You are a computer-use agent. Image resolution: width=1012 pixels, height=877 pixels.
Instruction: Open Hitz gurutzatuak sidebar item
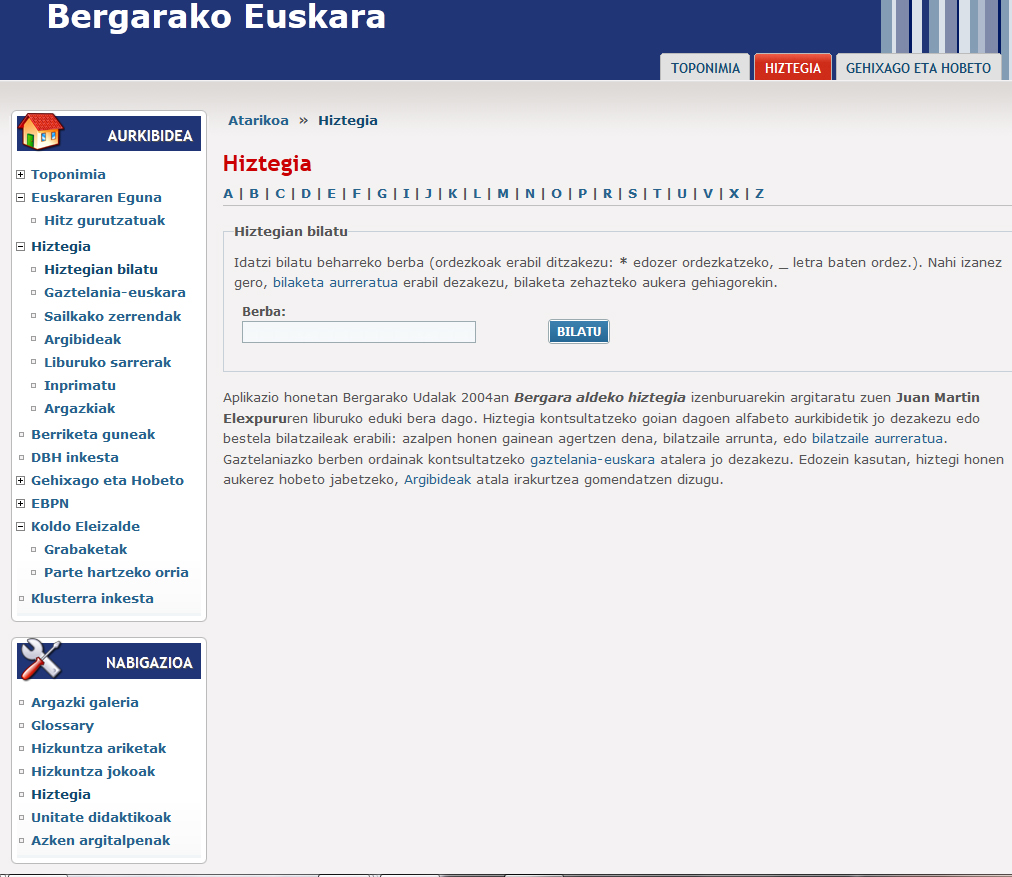coord(105,221)
